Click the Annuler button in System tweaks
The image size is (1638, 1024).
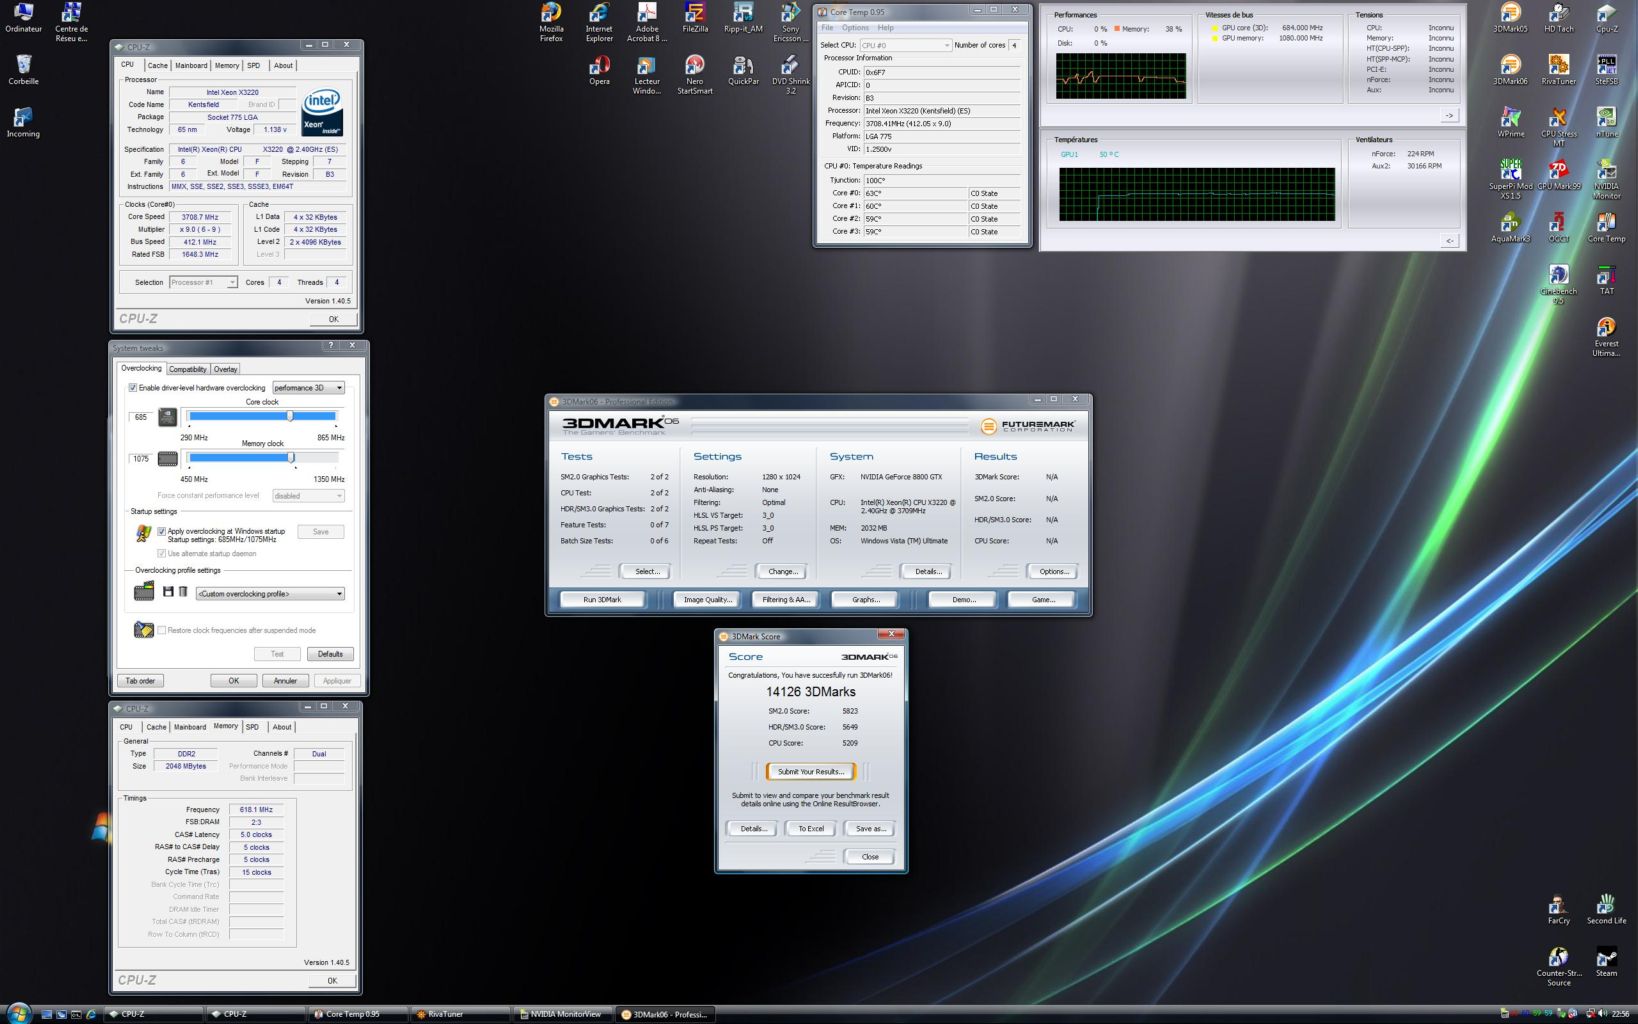pos(285,680)
